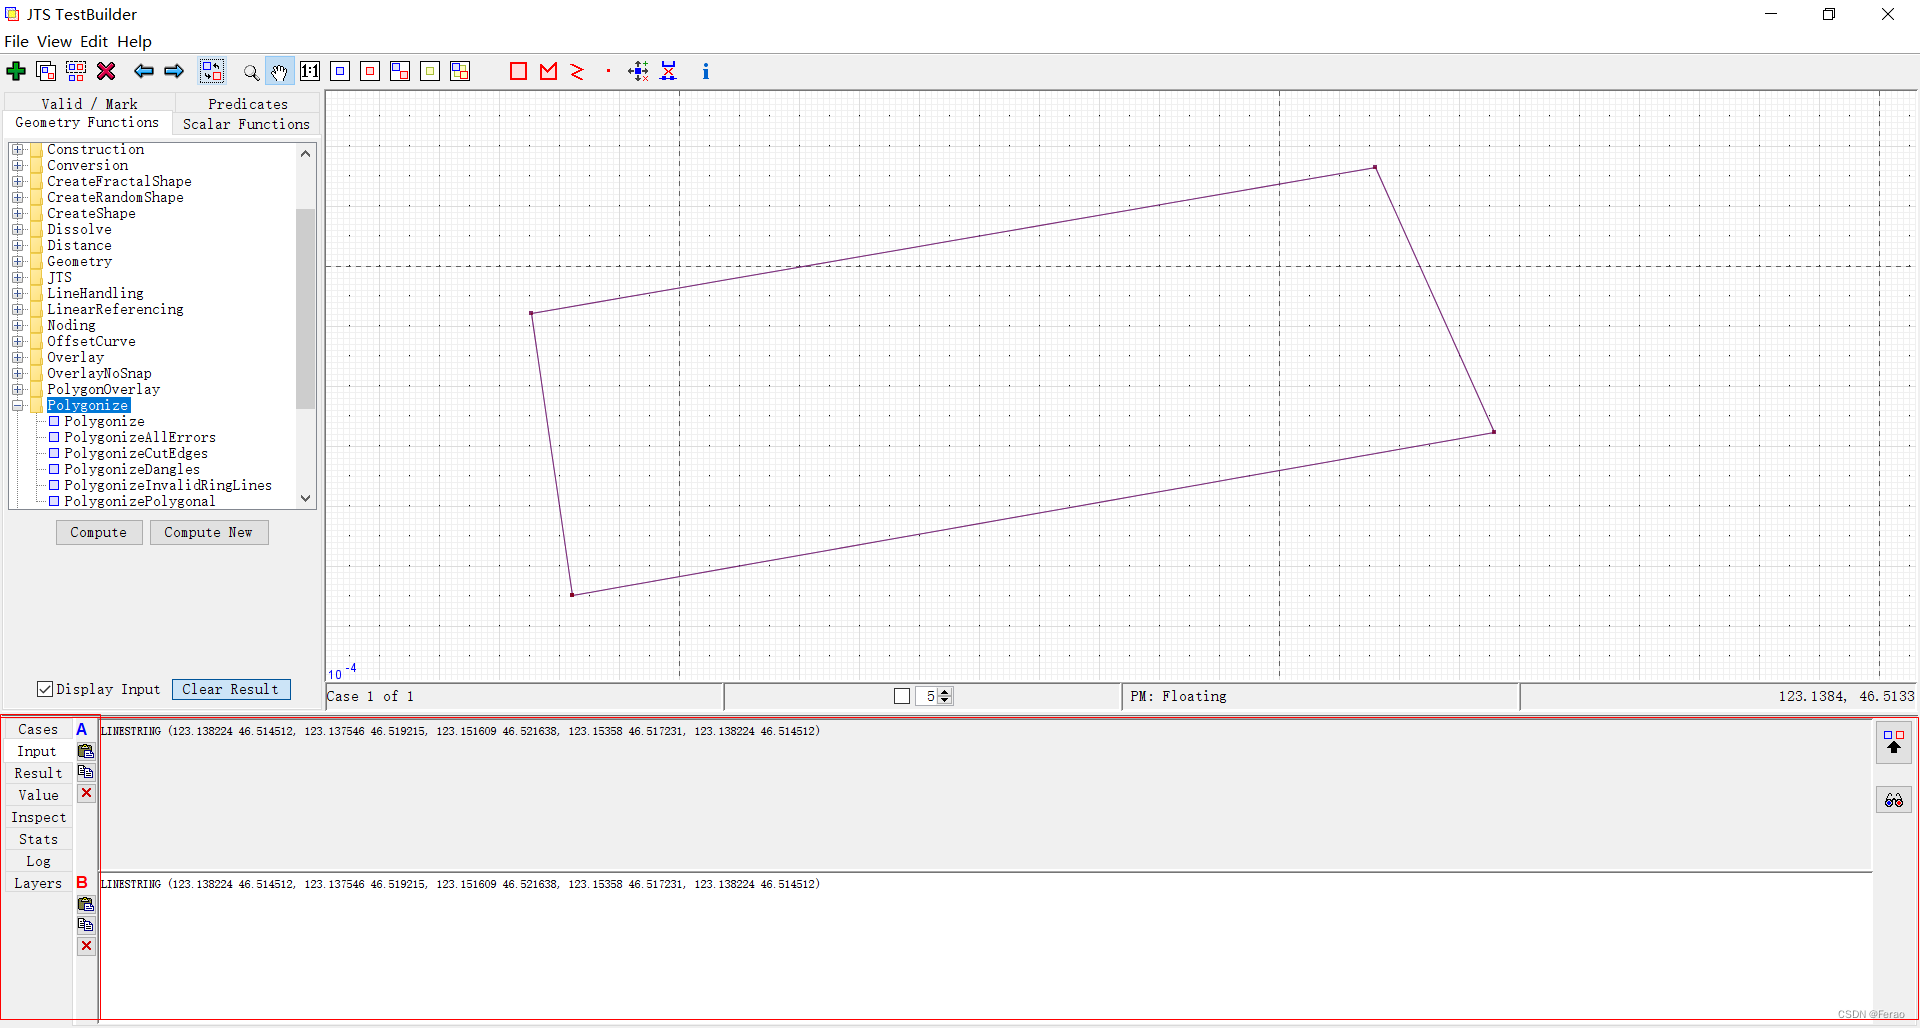Select the blue info tool
The image size is (1920, 1028).
(706, 71)
